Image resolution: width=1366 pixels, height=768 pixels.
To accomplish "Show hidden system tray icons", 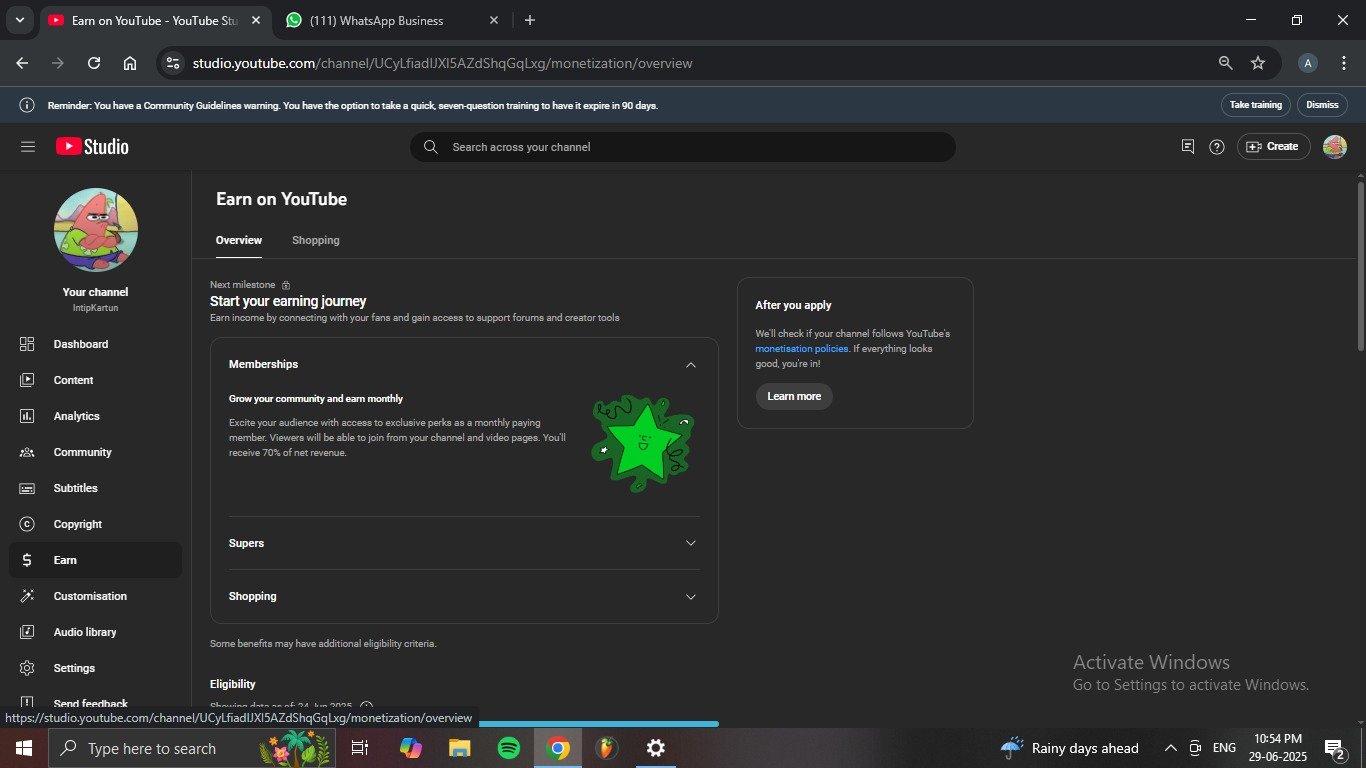I will tap(1170, 748).
